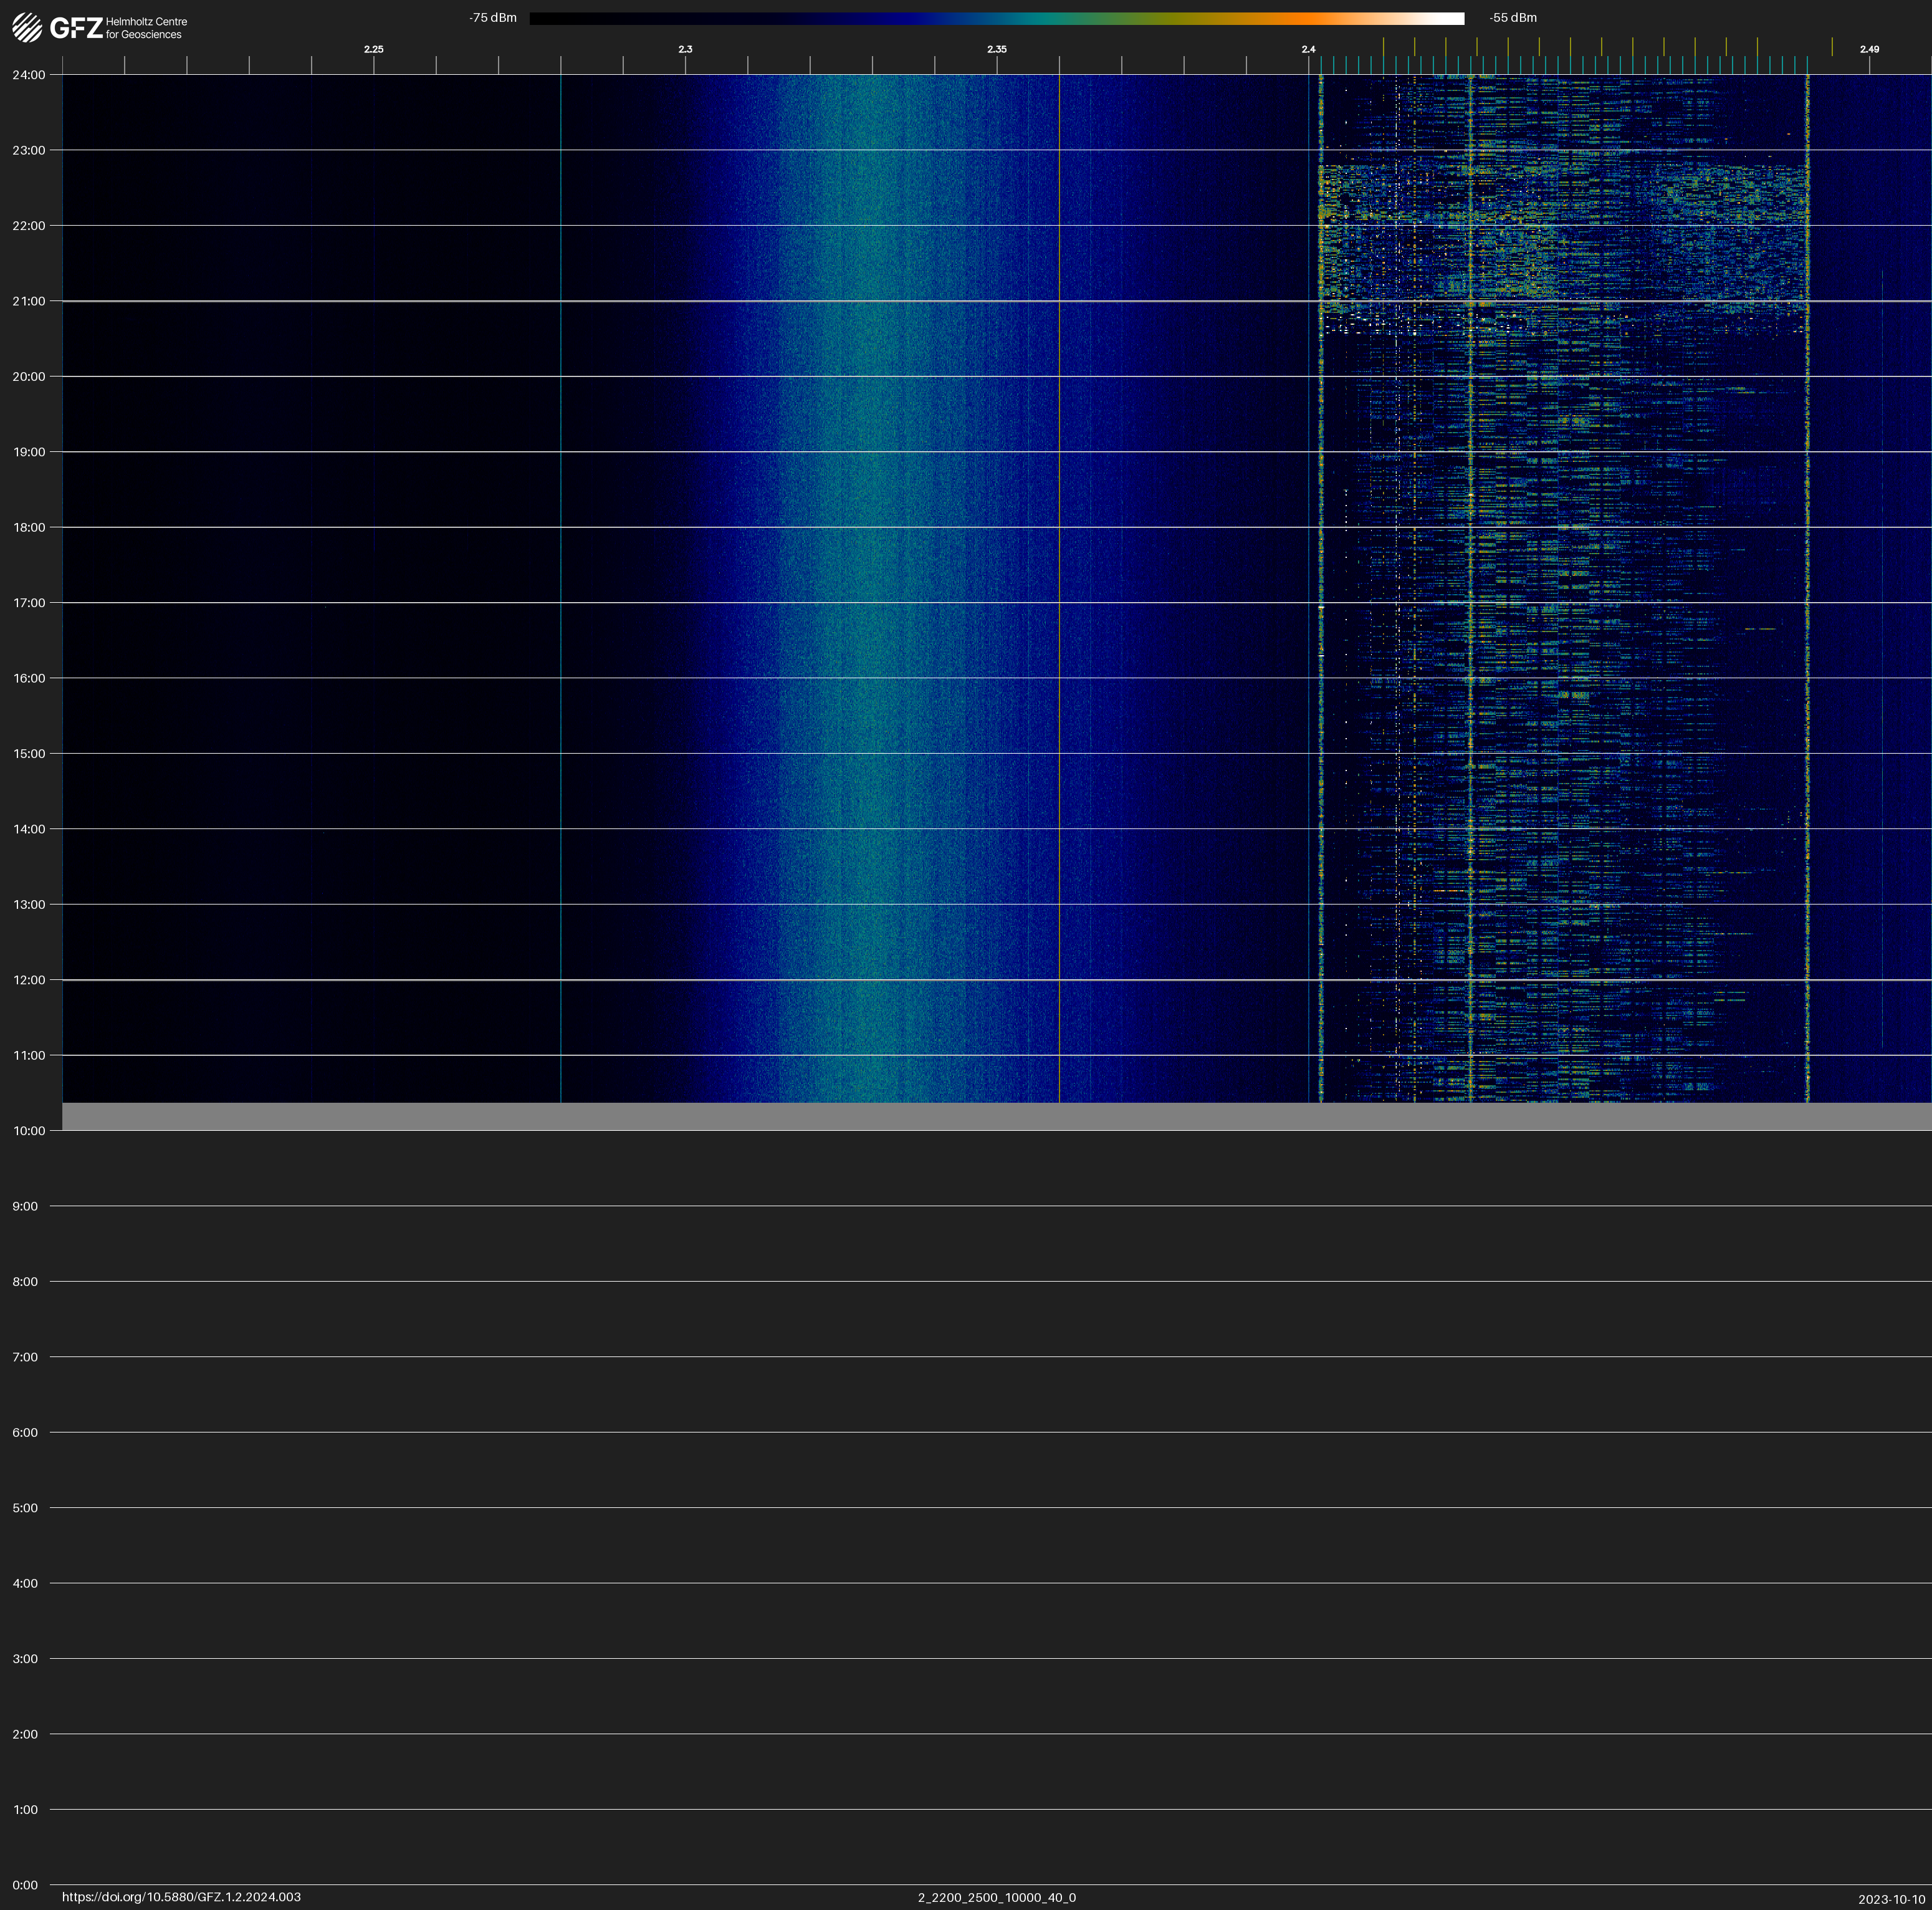Click the -75 dBm scale label

[493, 18]
